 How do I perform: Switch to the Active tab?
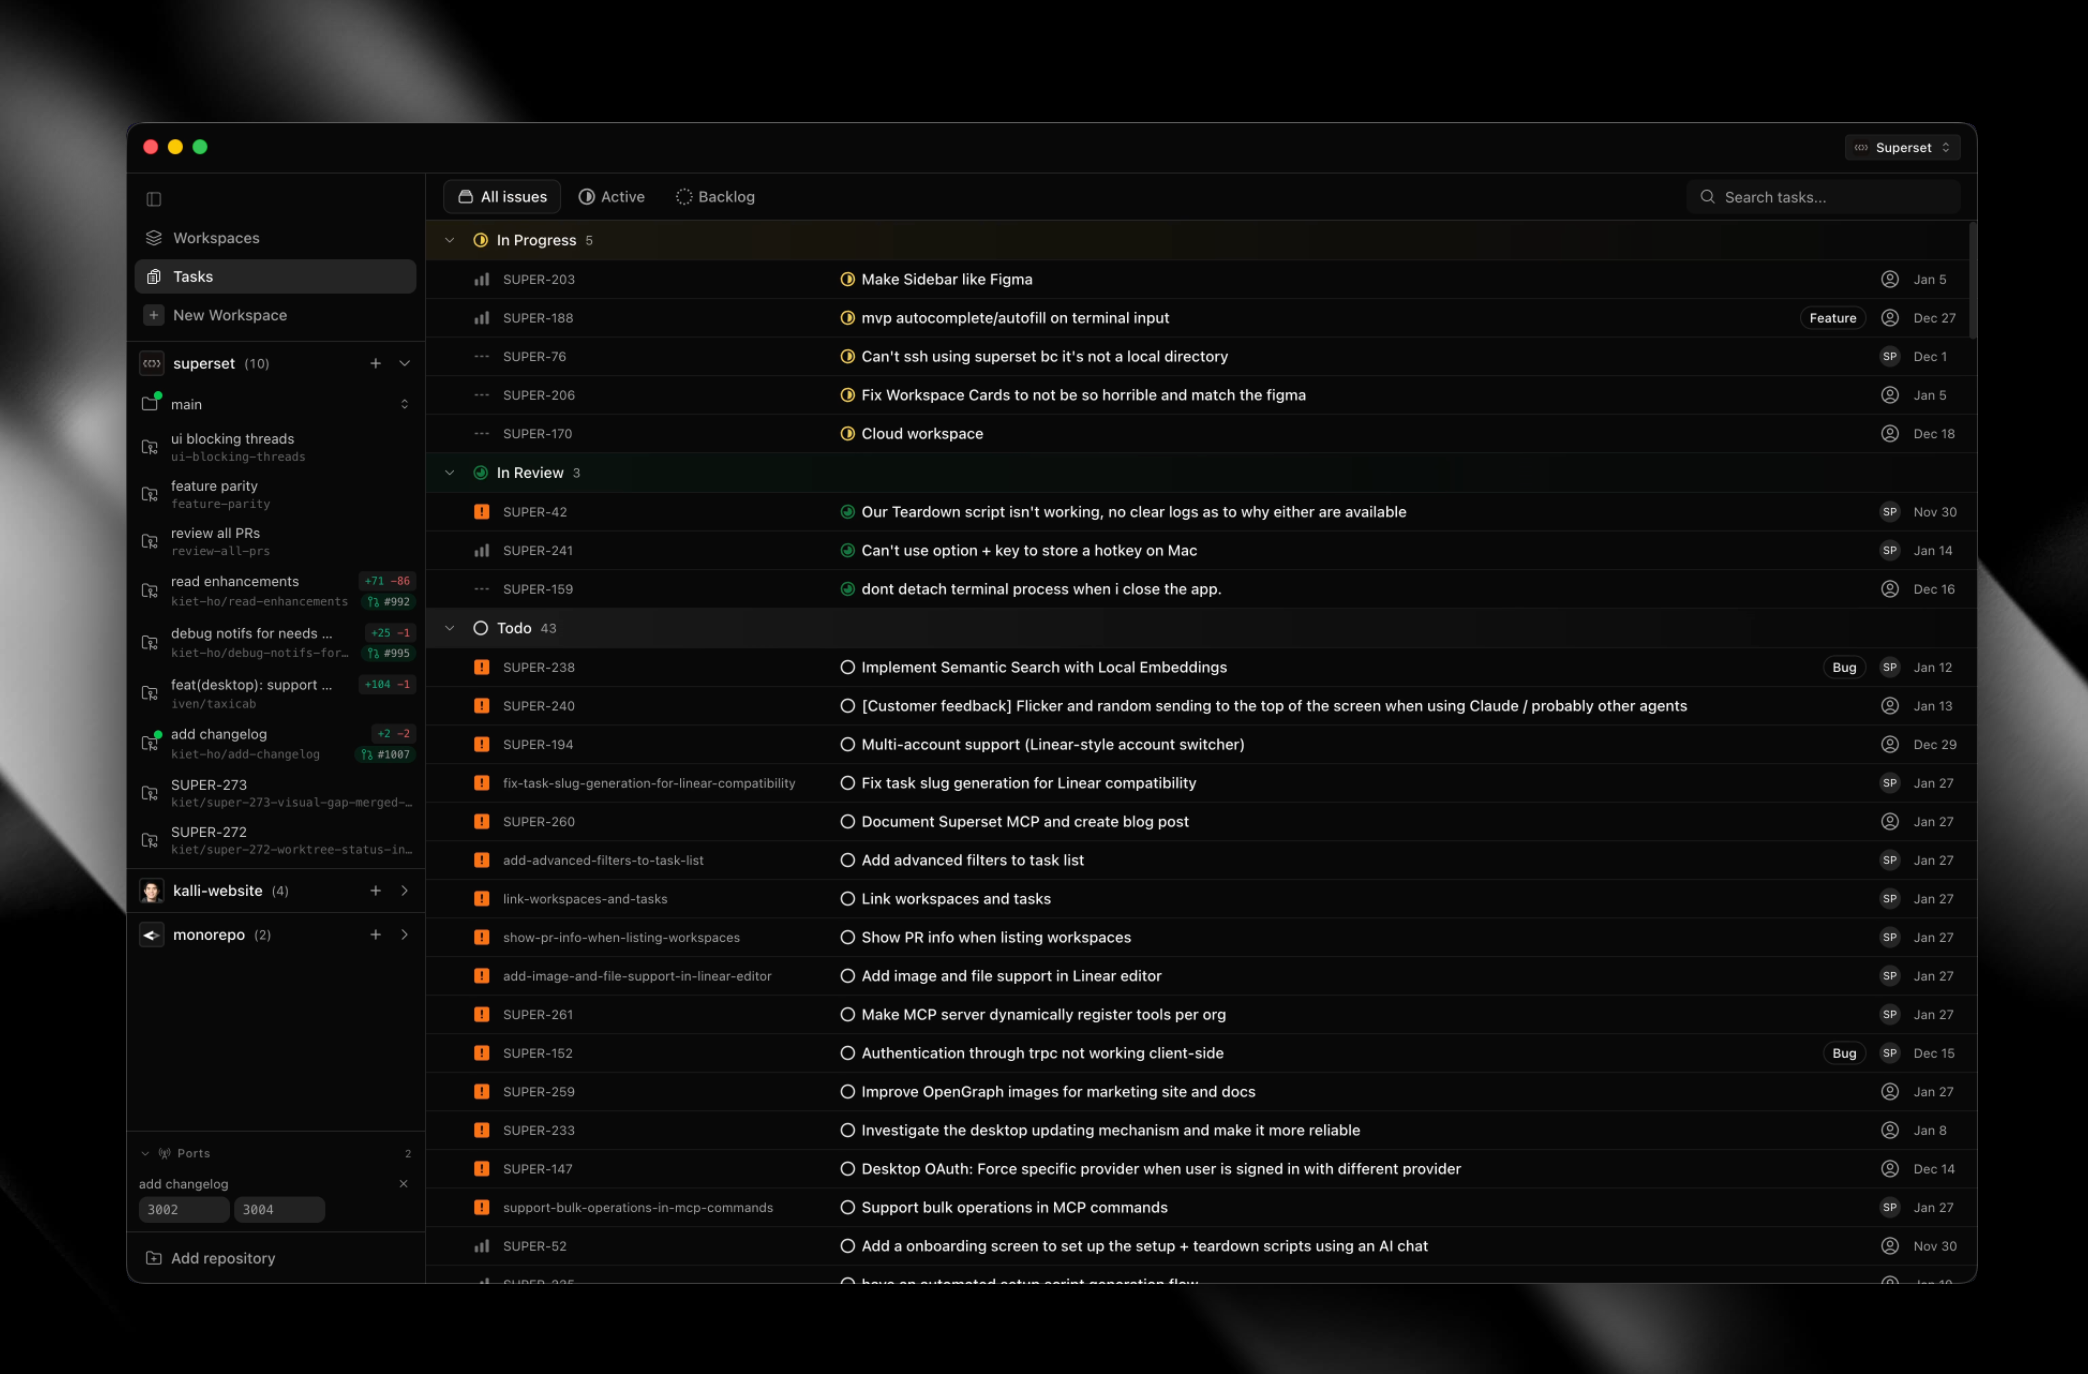click(611, 197)
